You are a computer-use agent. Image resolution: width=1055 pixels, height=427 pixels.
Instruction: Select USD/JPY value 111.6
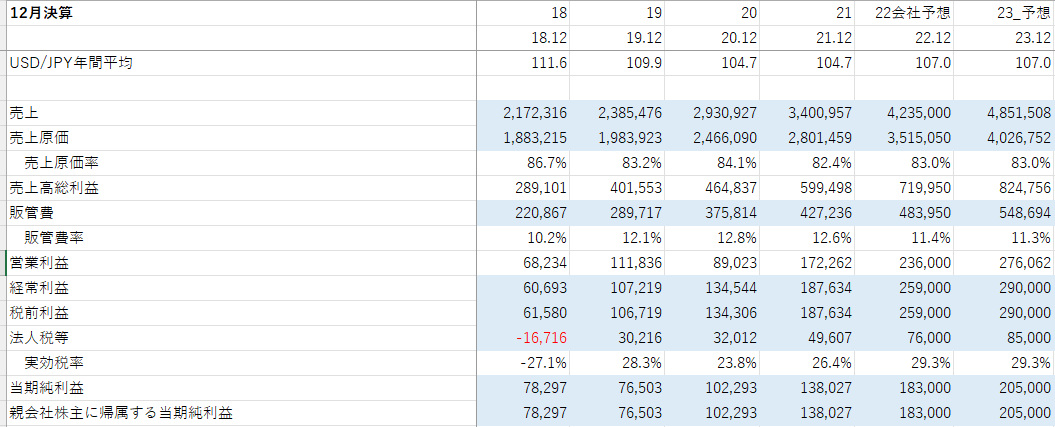pyautogui.click(x=523, y=63)
